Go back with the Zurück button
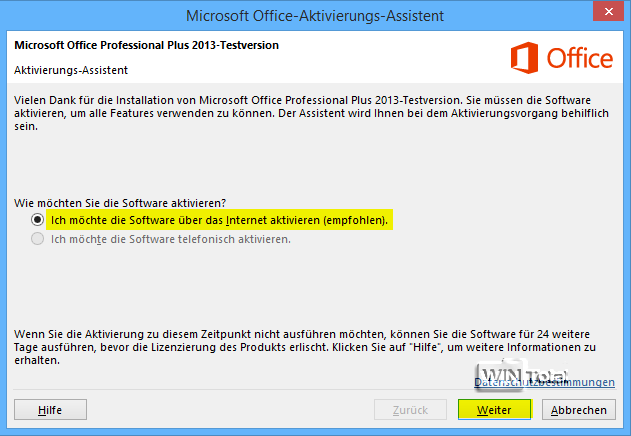 click(410, 410)
